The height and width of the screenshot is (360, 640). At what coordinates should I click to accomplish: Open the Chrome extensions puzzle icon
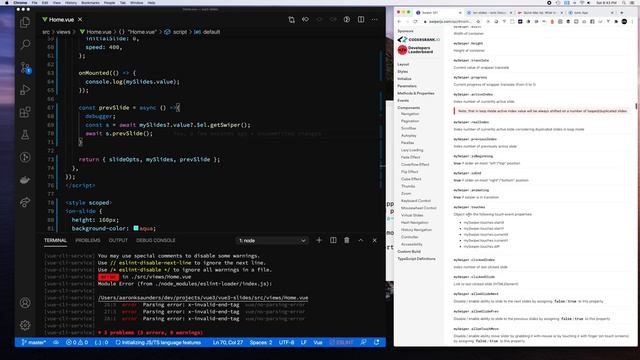pos(616,22)
